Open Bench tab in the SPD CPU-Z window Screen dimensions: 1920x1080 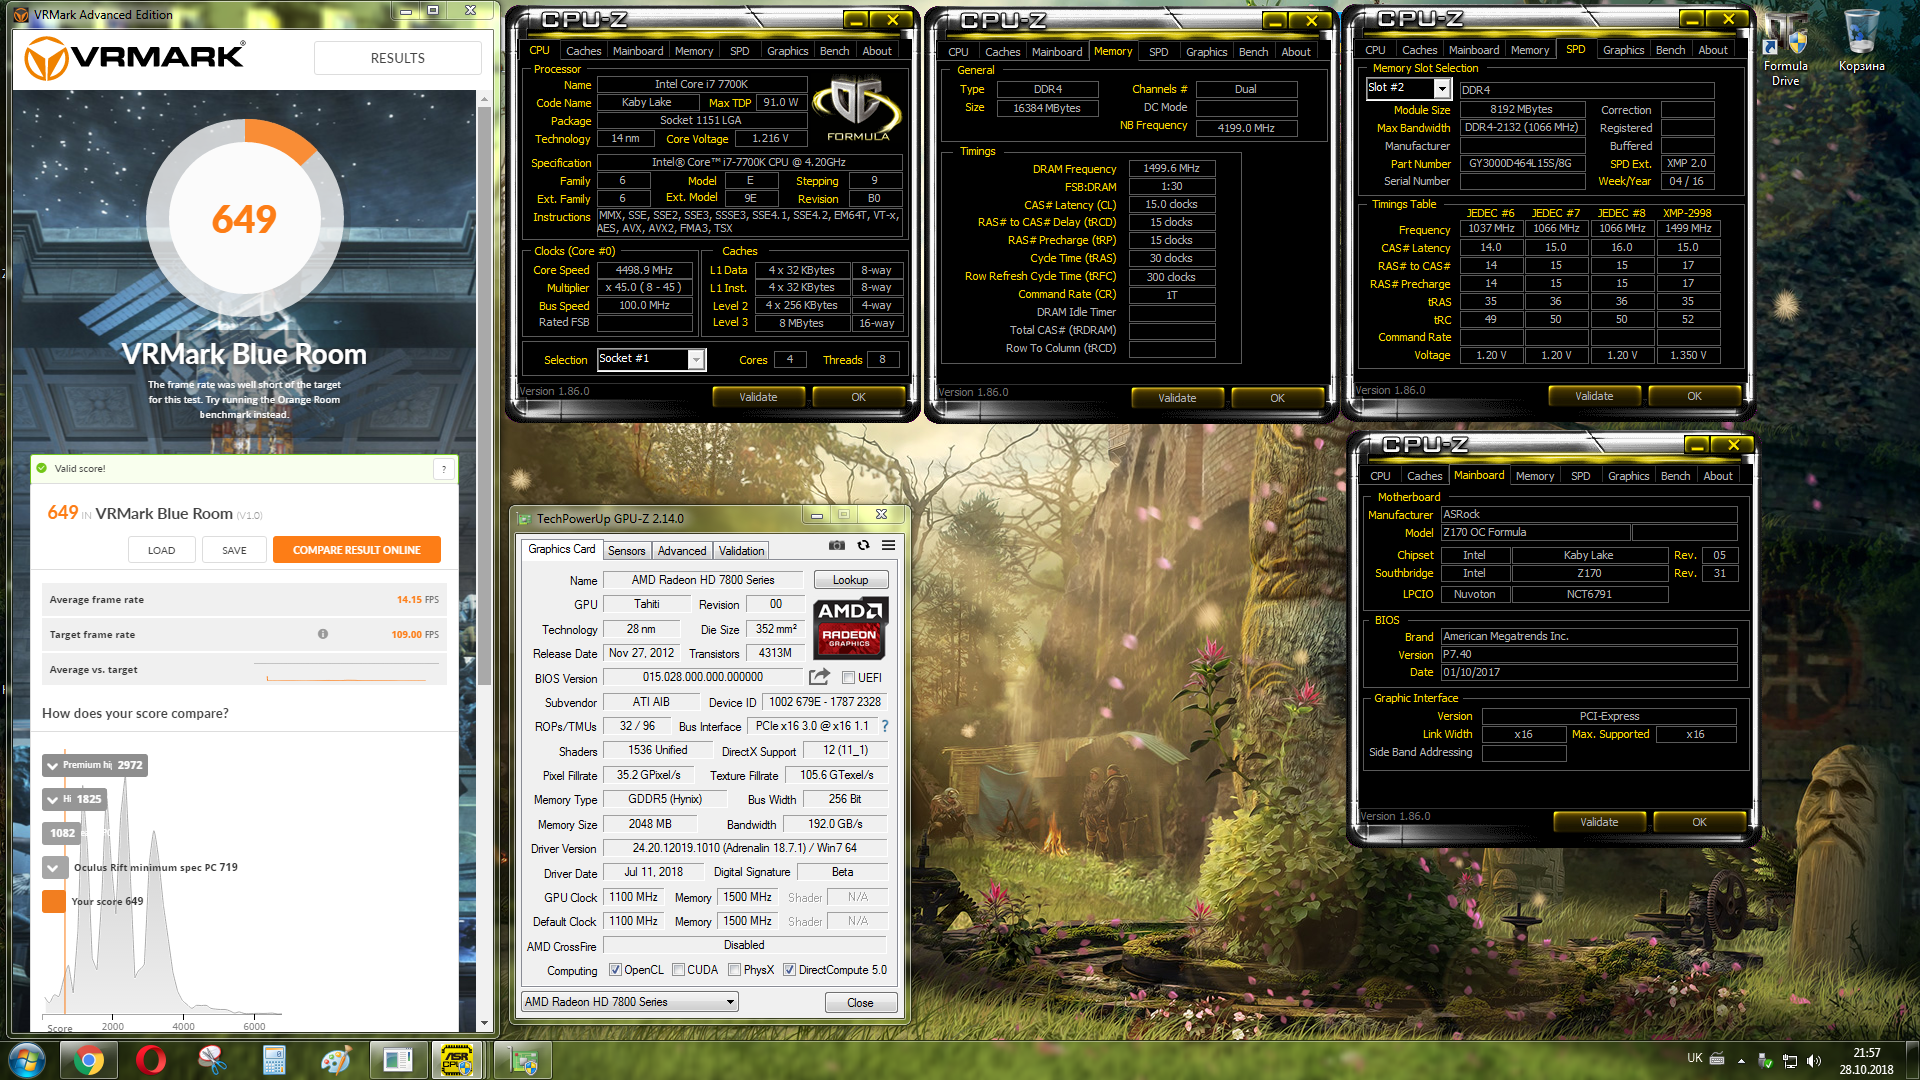coord(1670,50)
